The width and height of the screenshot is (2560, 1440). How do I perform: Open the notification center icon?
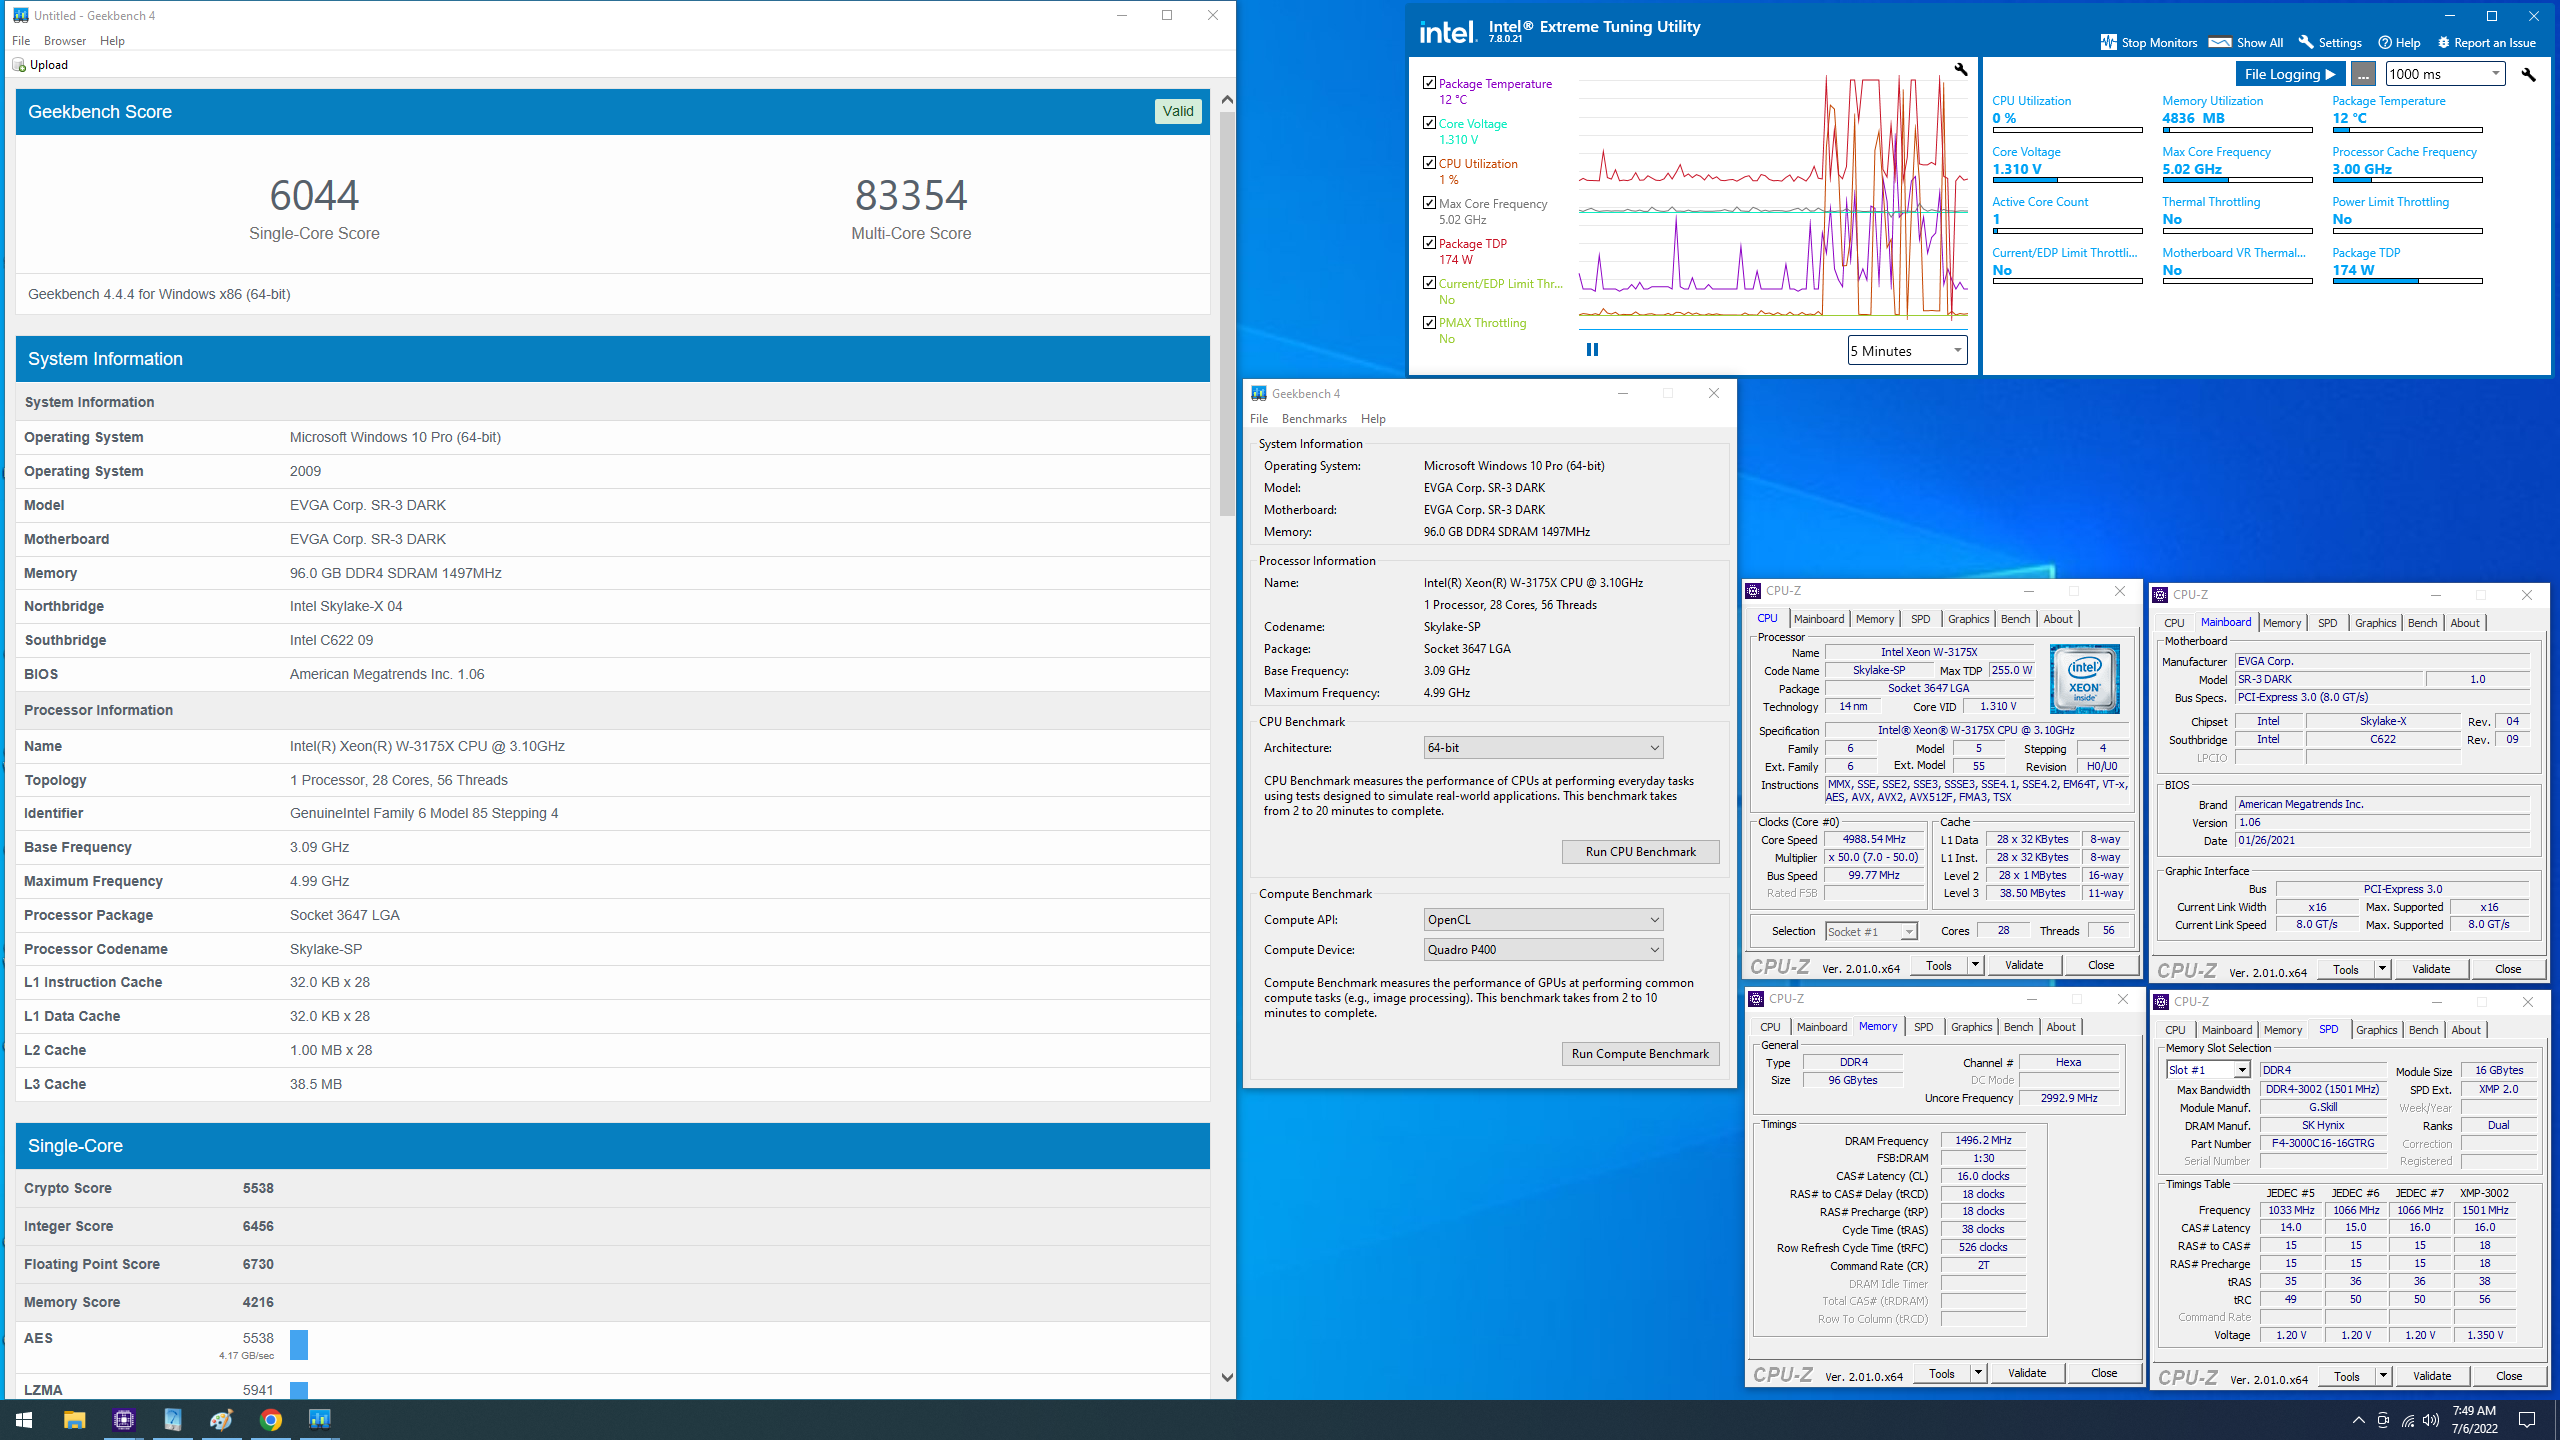tap(2527, 1420)
